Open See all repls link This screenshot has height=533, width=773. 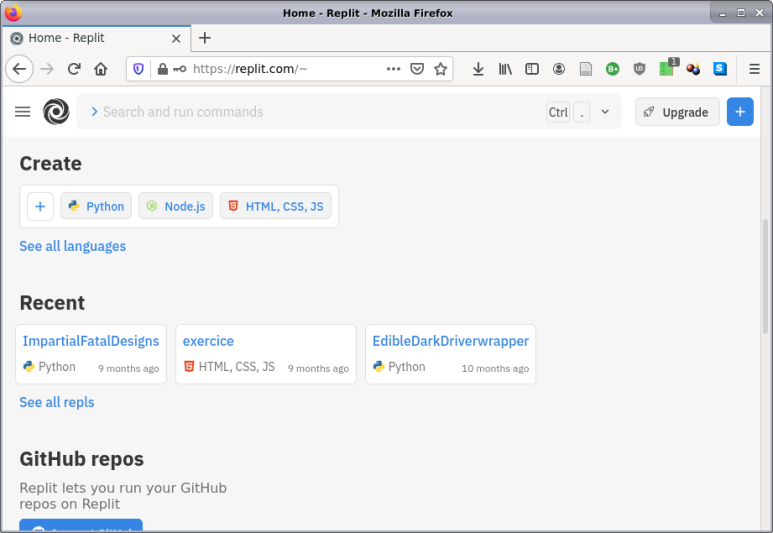[57, 402]
